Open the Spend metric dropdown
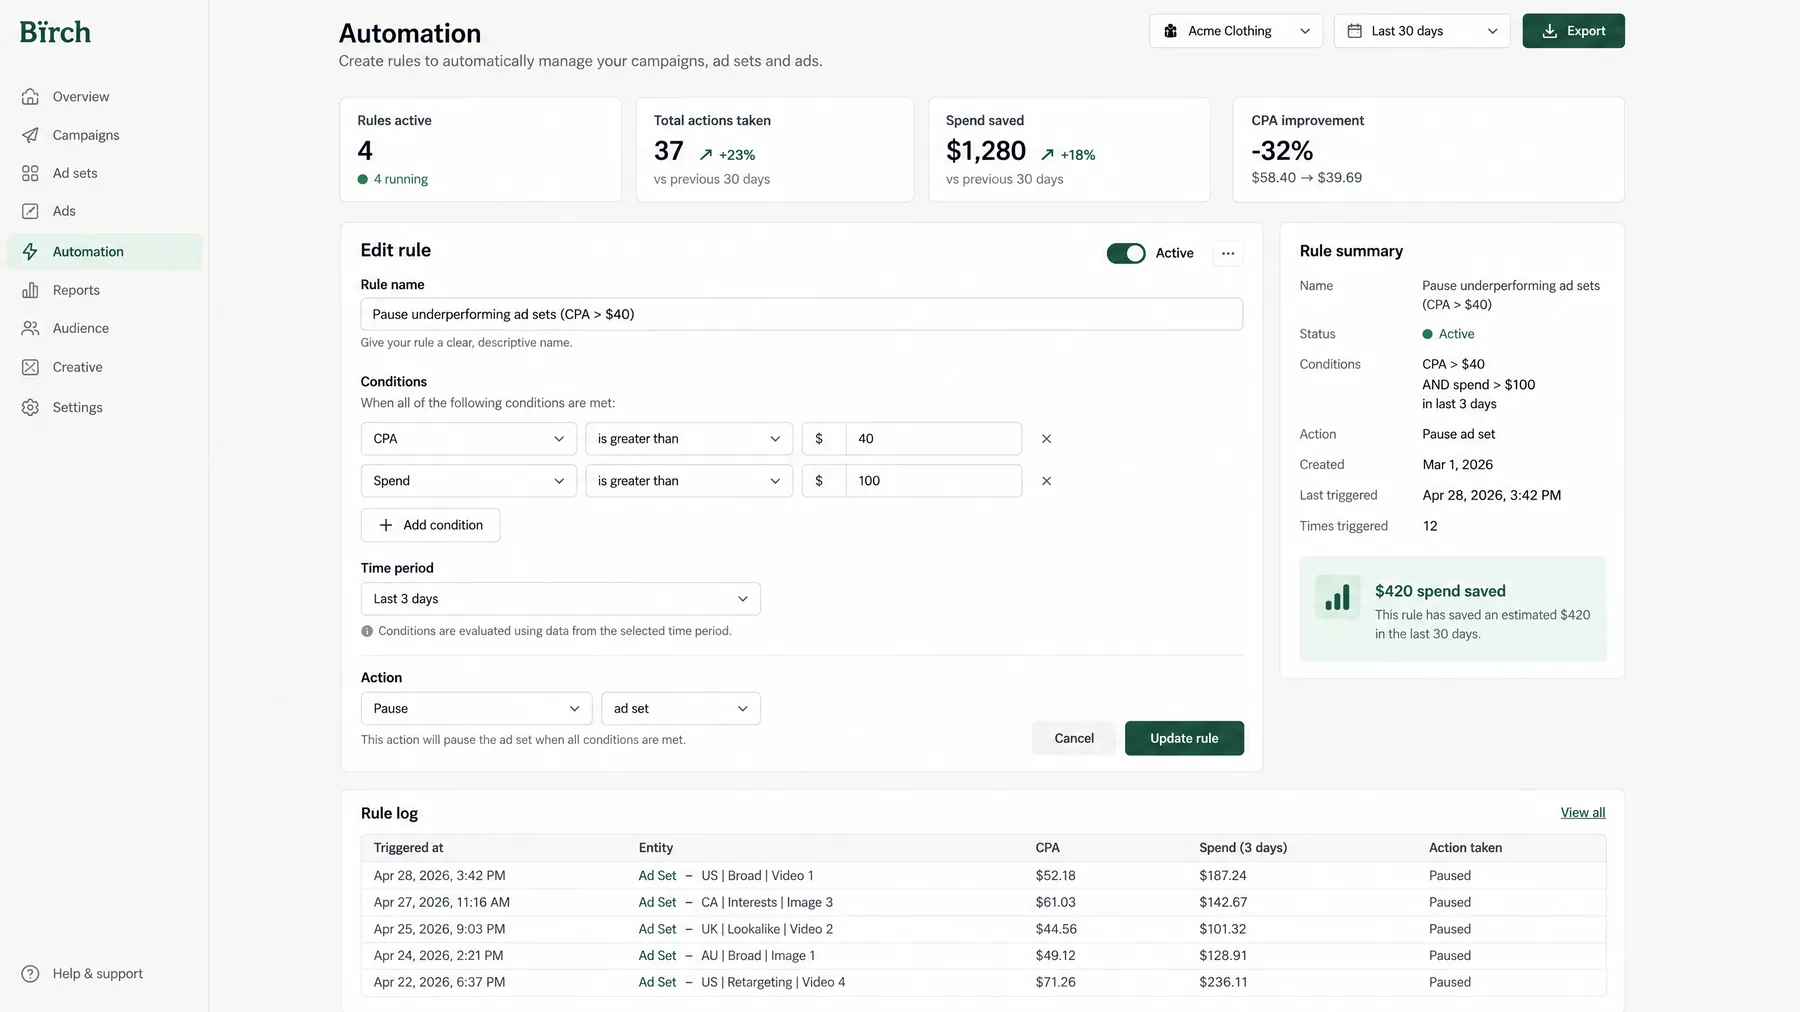This screenshot has height=1012, width=1800. [469, 481]
